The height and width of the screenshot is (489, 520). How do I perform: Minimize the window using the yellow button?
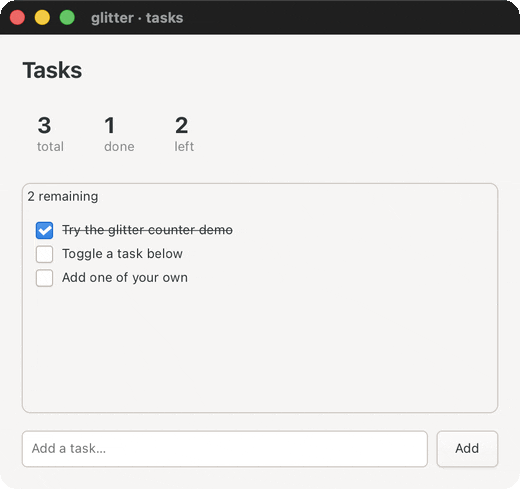[42, 18]
